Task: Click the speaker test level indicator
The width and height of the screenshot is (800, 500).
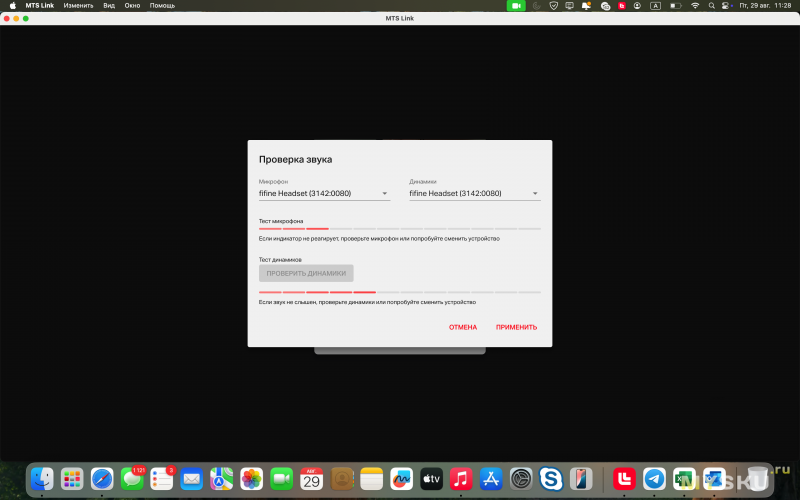Action: click(399, 292)
